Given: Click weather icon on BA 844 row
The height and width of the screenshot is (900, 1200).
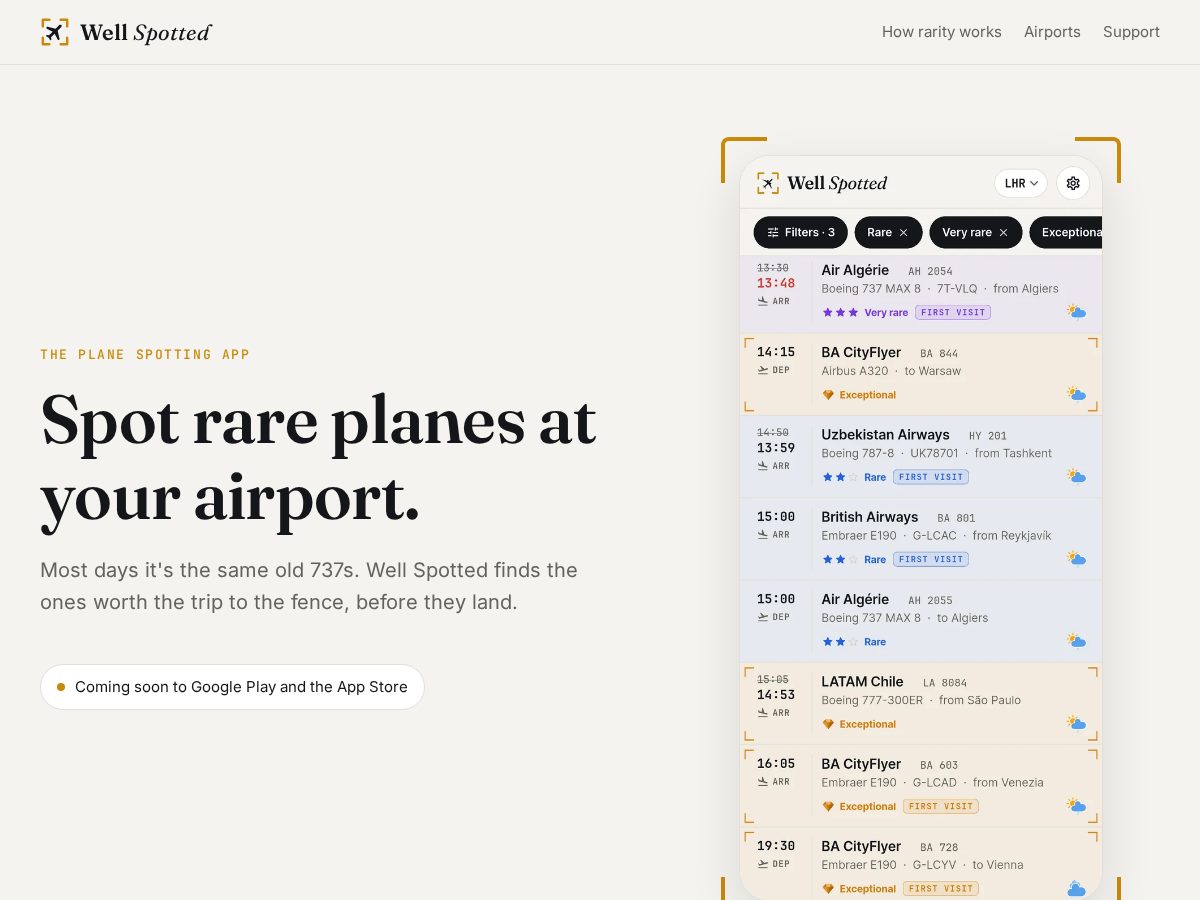Looking at the screenshot, I should coord(1076,394).
